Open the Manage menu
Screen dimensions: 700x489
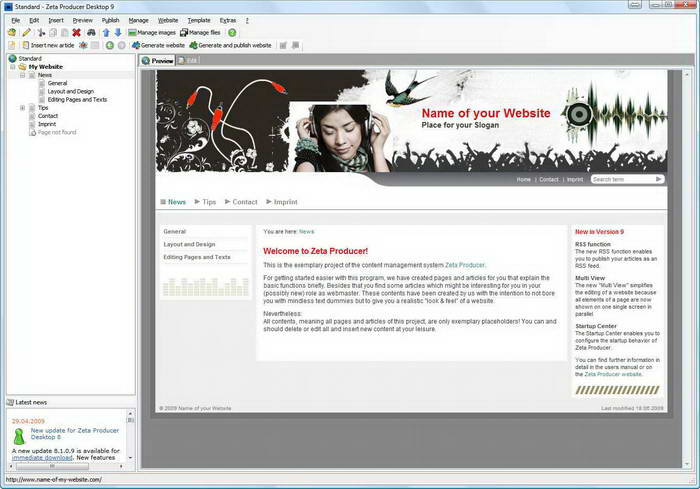tap(138, 21)
